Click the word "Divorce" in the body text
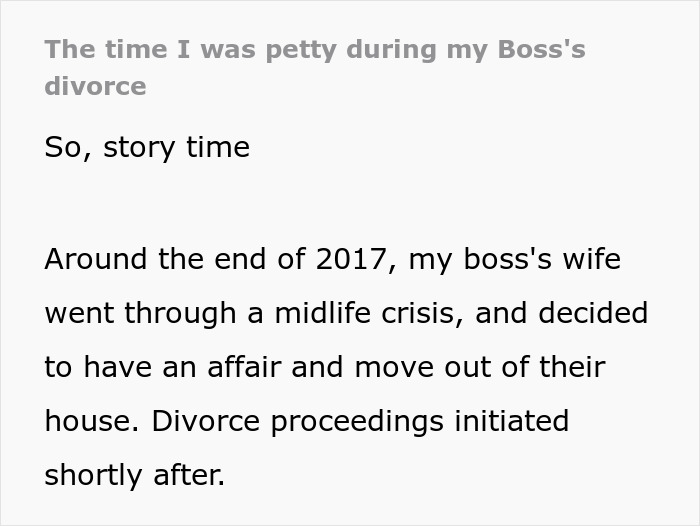Screen dimensions: 700x526 coord(206,422)
